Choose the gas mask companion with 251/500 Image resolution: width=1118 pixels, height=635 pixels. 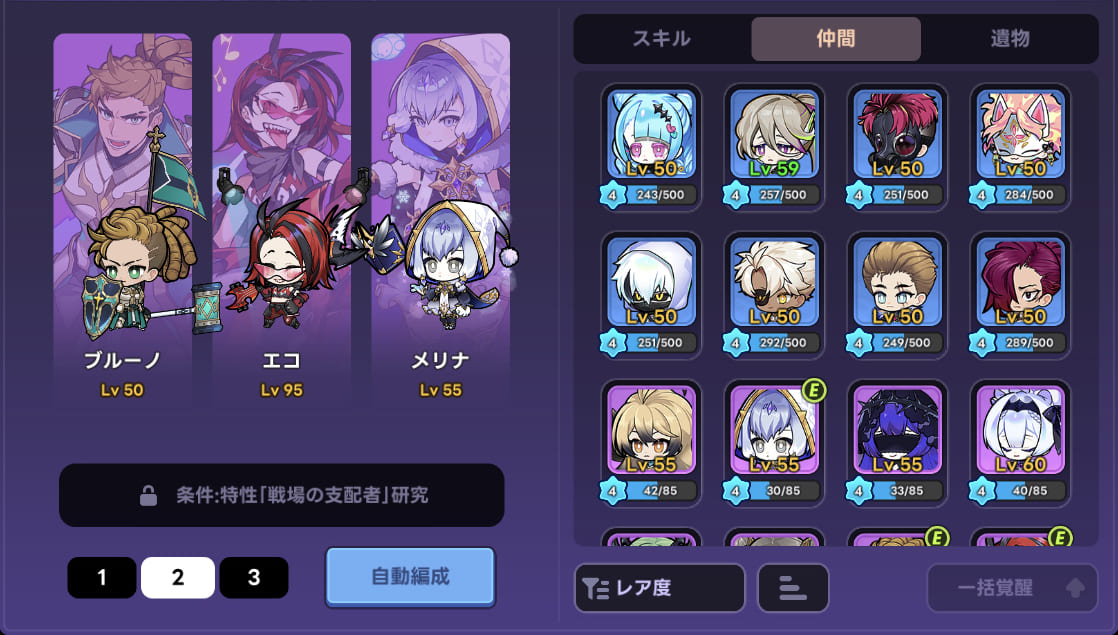[x=898, y=148]
